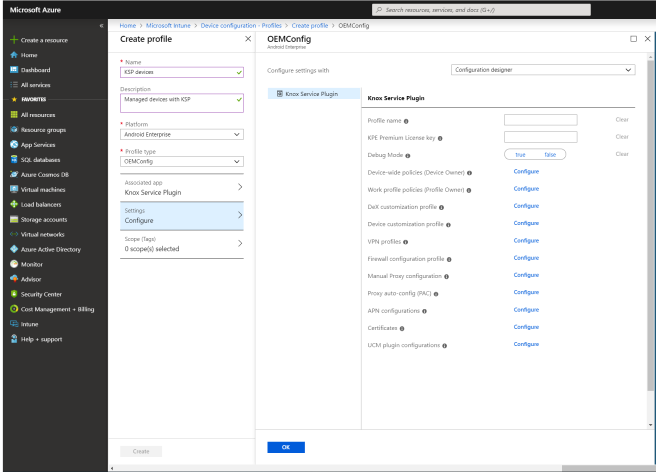The height and width of the screenshot is (472, 656).
Task: Set Debug Mode to true
Action: coord(520,154)
